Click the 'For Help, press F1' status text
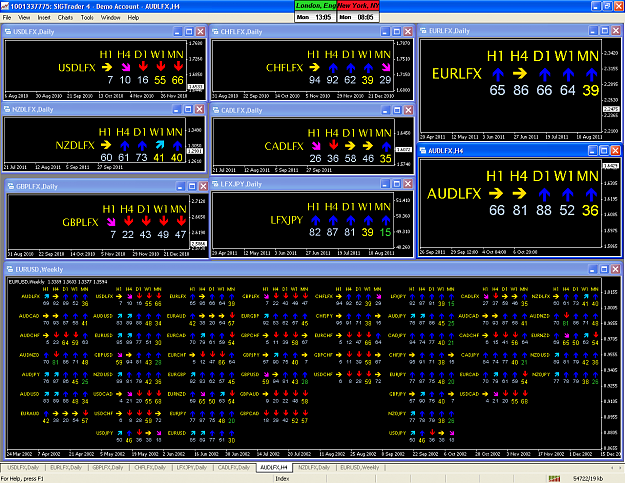This screenshot has width=625, height=483. [x=22, y=479]
